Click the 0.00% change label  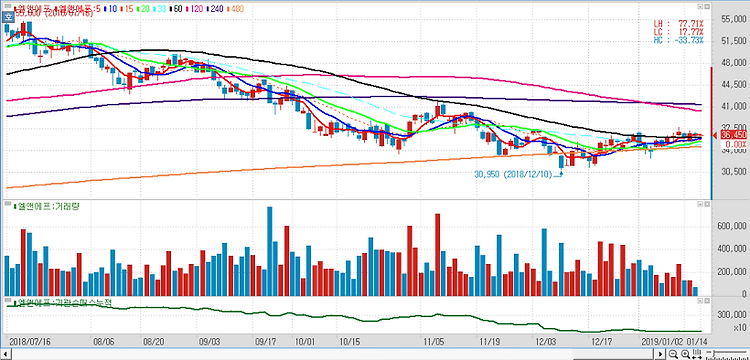[x=736, y=144]
